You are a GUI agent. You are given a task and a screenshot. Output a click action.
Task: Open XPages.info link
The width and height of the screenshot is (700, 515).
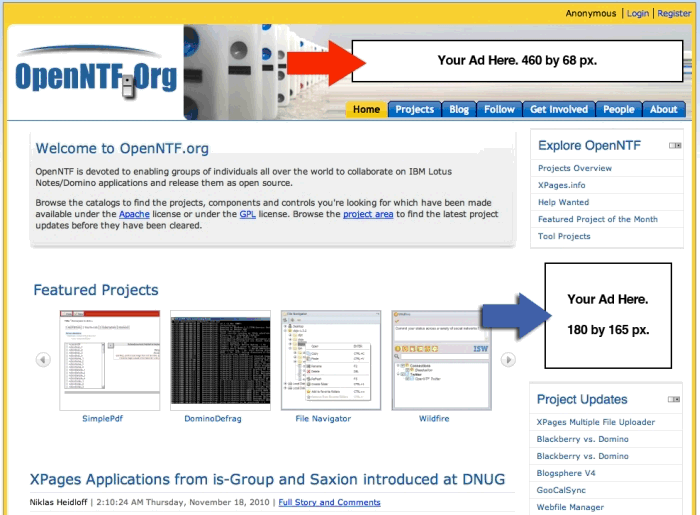click(x=561, y=185)
